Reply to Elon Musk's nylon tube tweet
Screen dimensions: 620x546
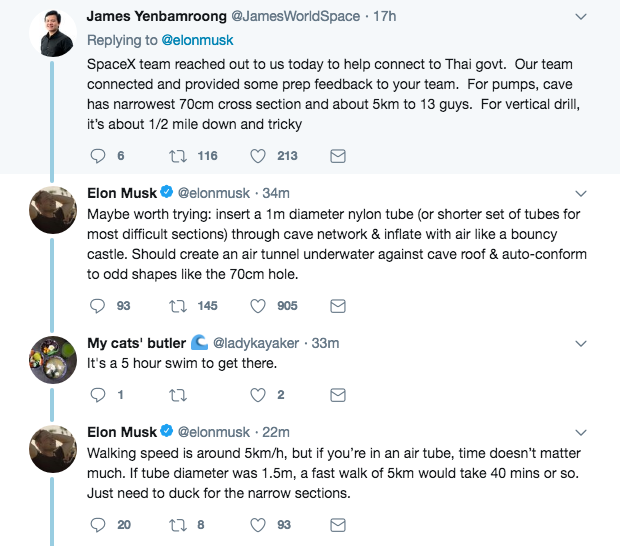(97, 305)
